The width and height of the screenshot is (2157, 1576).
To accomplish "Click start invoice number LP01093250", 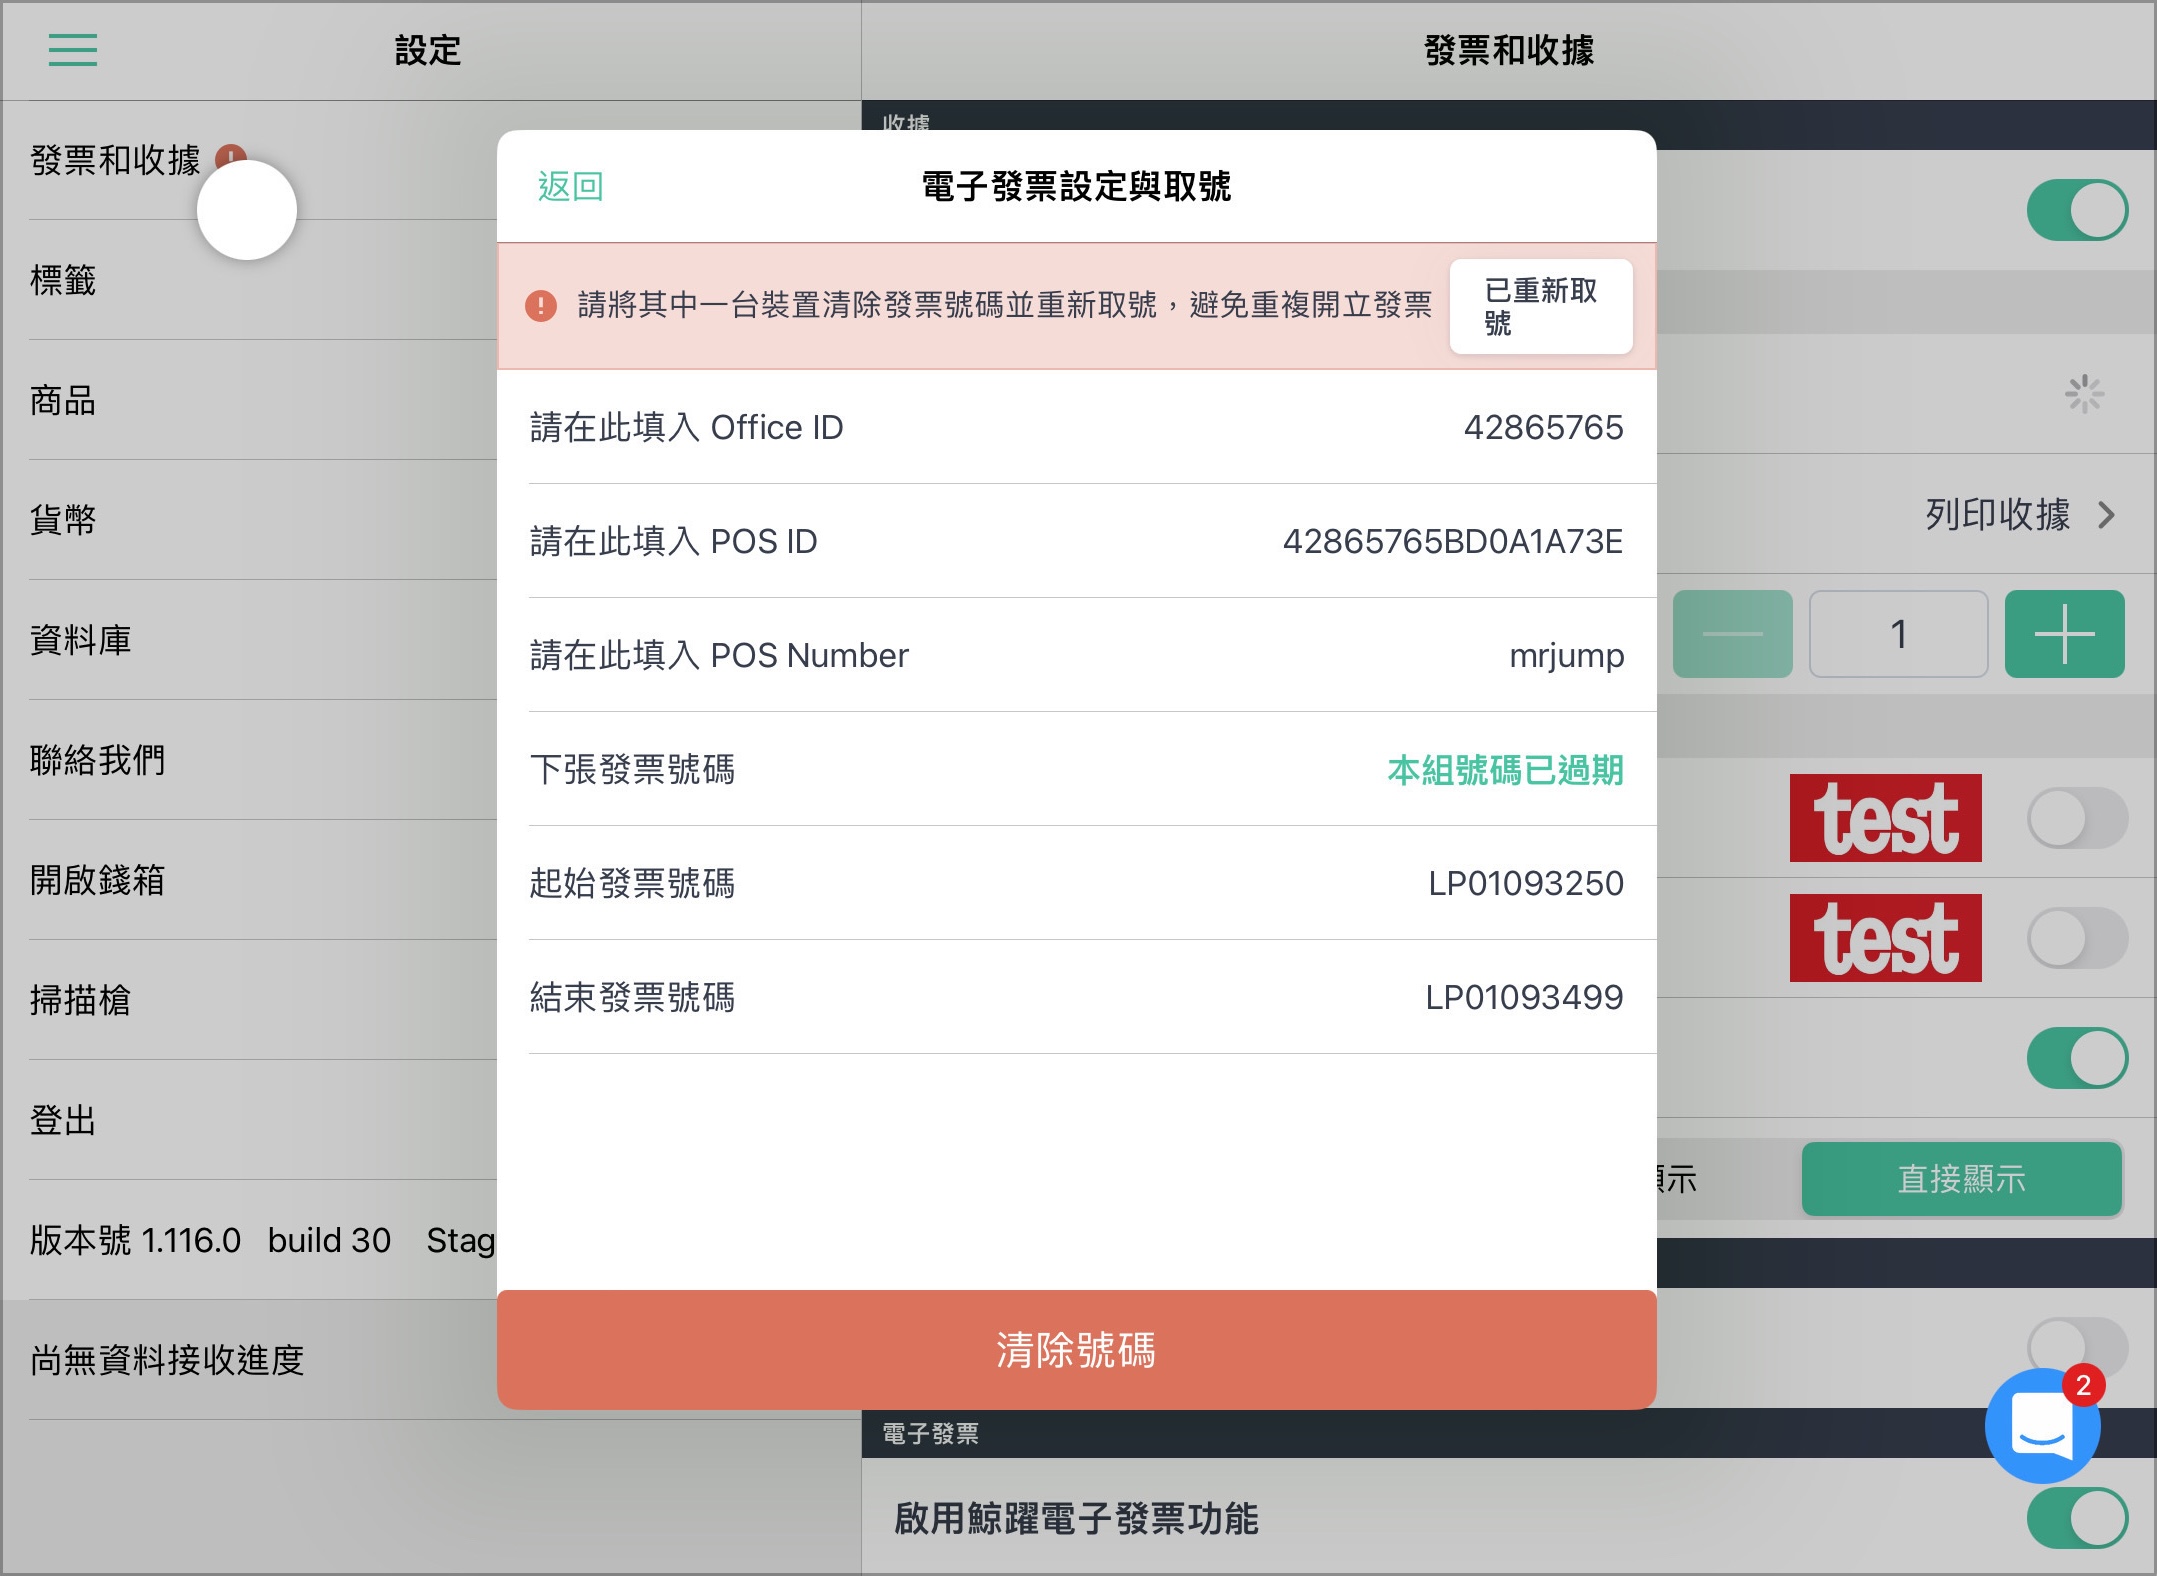I will [x=1526, y=883].
